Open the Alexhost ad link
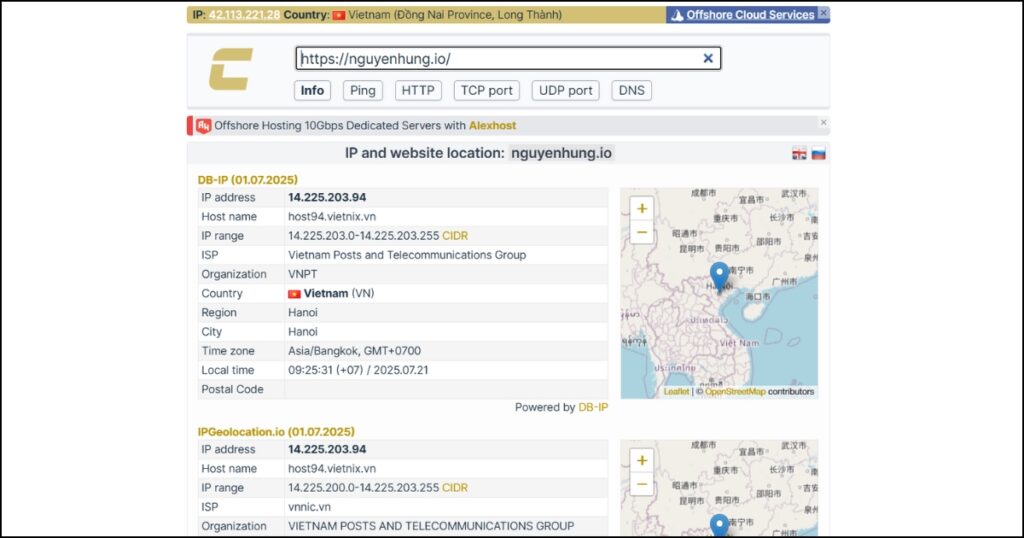Screen dimensions: 1024x538 [492, 125]
